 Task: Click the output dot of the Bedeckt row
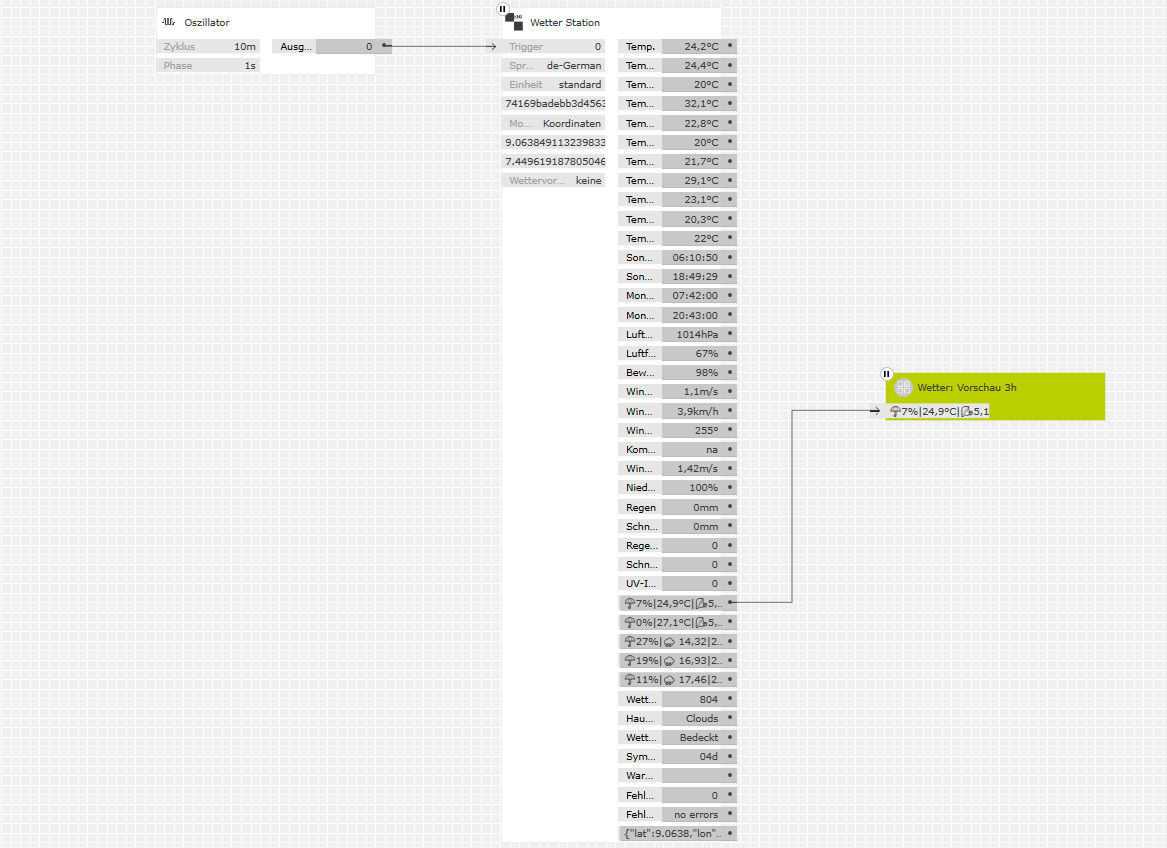pyautogui.click(x=730, y=737)
